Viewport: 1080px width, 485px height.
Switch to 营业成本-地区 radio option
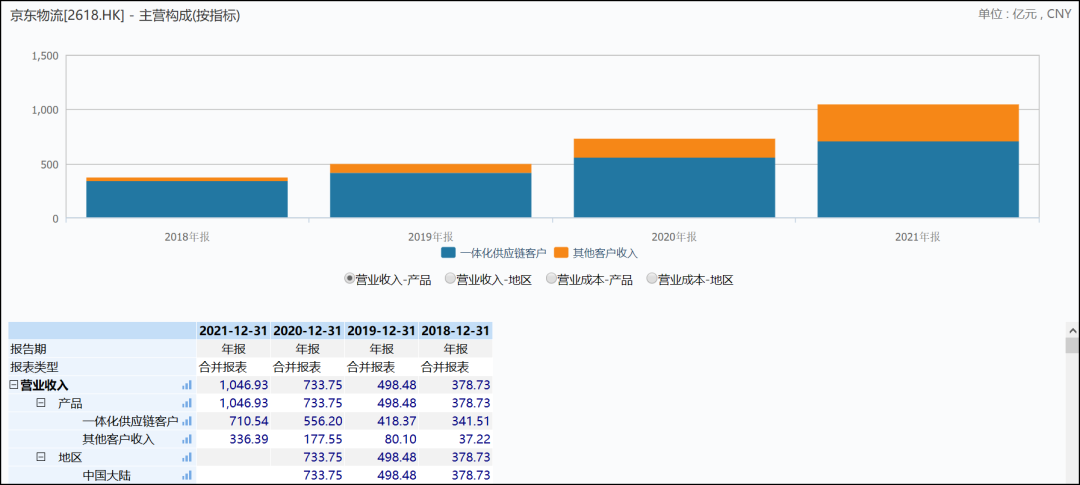[652, 280]
